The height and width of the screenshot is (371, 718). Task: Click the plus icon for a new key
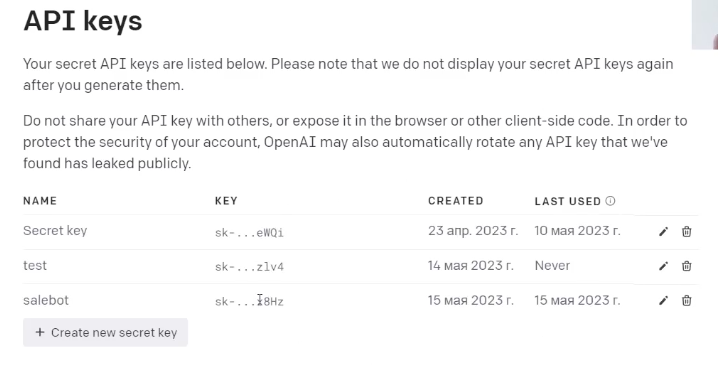tap(40, 332)
